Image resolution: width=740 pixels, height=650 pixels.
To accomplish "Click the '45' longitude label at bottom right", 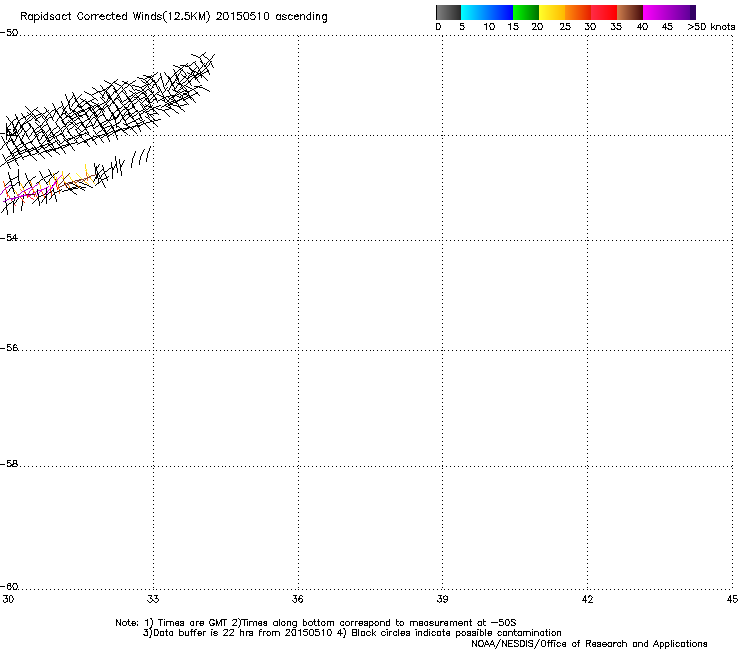I will [x=732, y=599].
